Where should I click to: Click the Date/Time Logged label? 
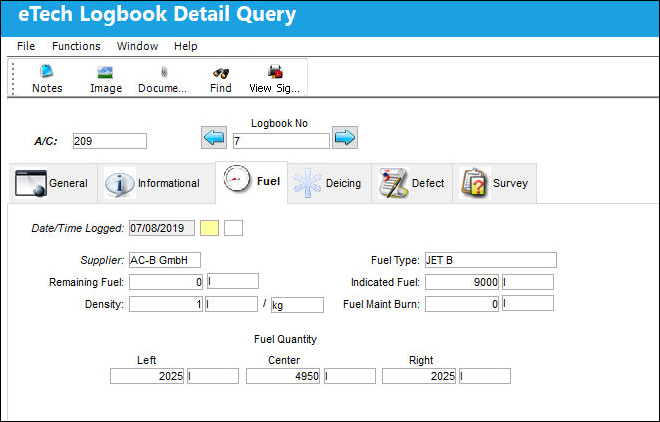click(77, 228)
